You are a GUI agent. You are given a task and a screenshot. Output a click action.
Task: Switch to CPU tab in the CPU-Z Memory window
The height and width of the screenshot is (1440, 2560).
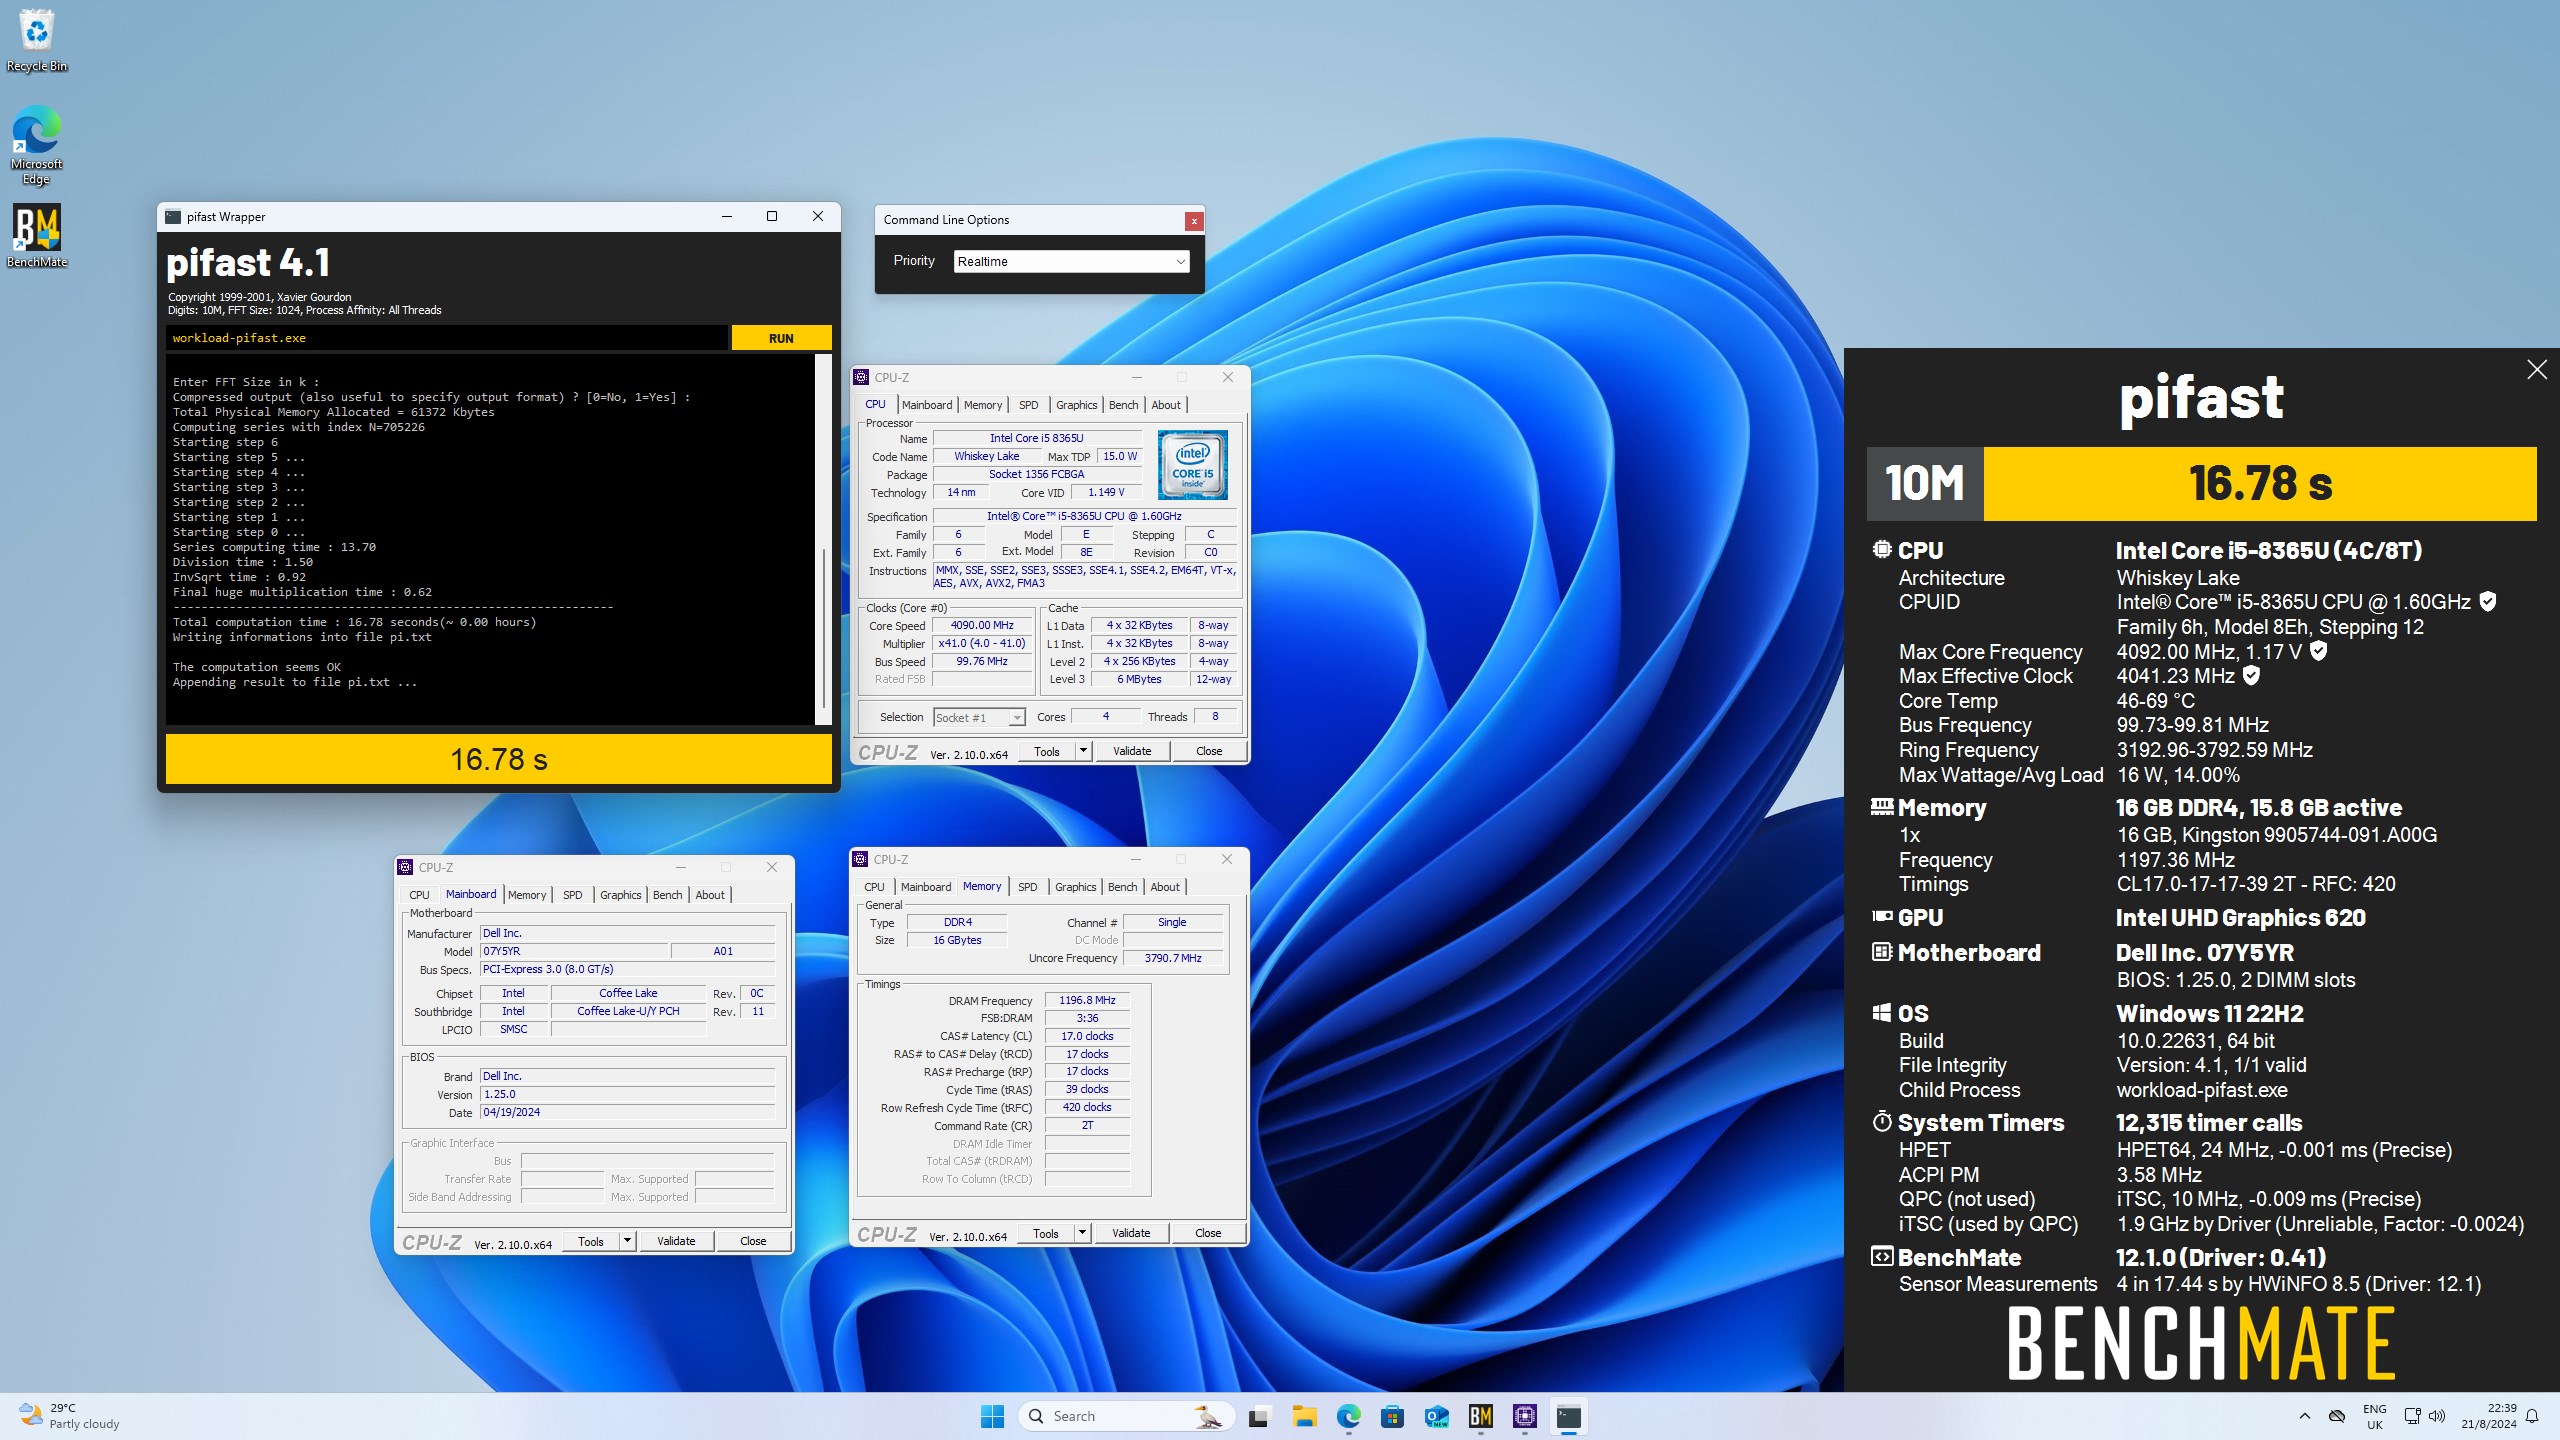point(874,887)
